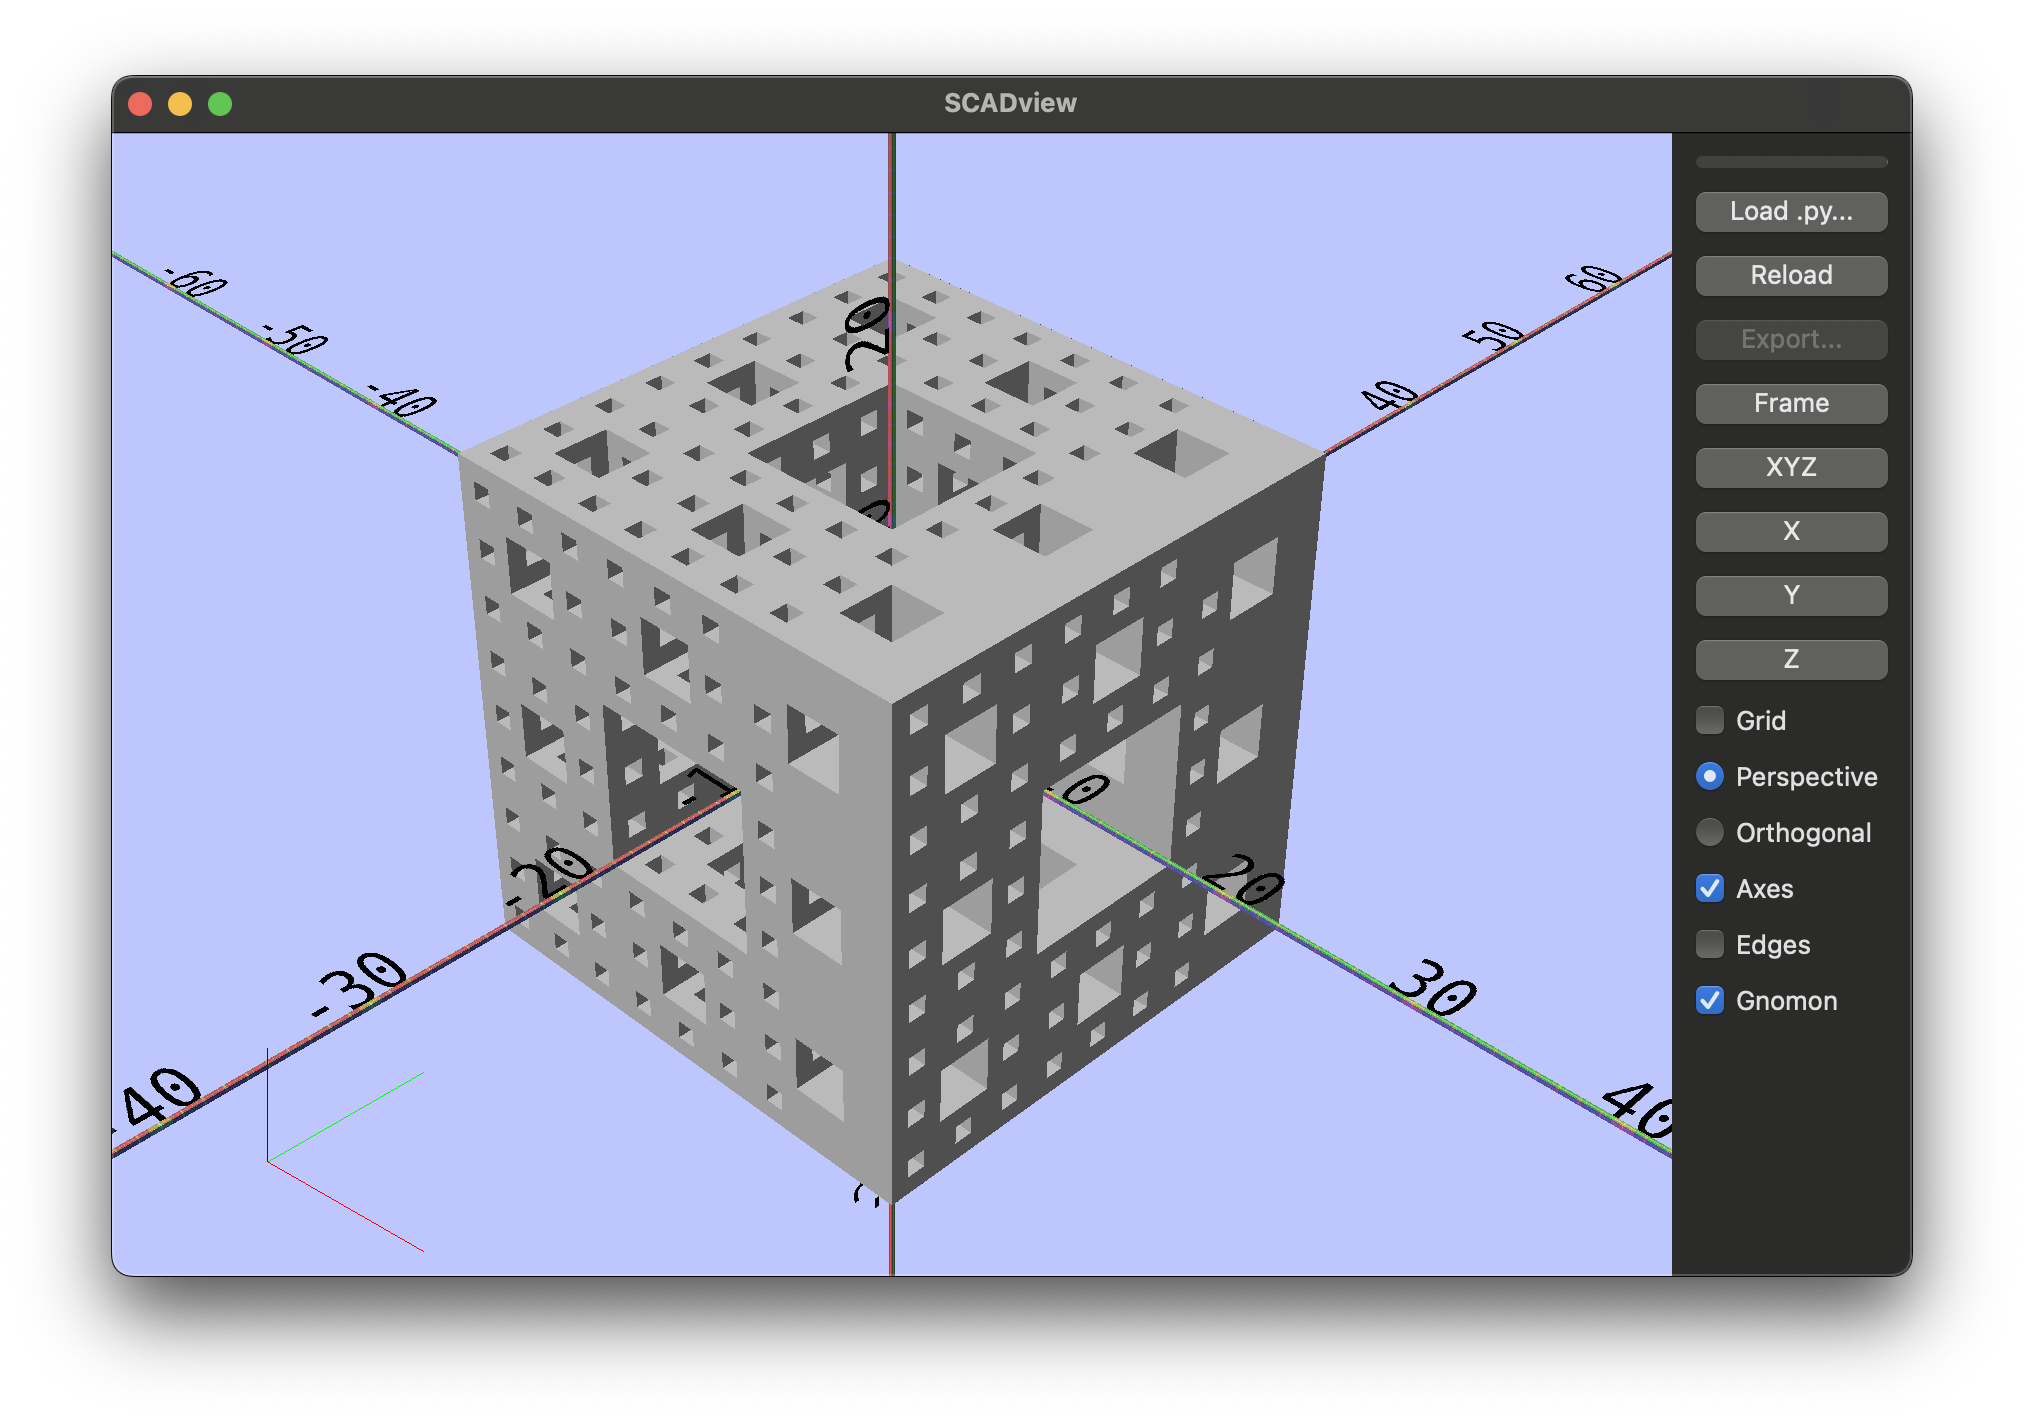Image resolution: width=2024 pixels, height=1424 pixels.
Task: Click the yellow minimize window button
Action: click(x=180, y=104)
